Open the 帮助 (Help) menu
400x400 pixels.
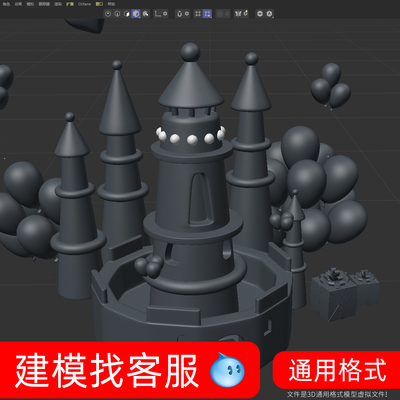(x=111, y=4)
